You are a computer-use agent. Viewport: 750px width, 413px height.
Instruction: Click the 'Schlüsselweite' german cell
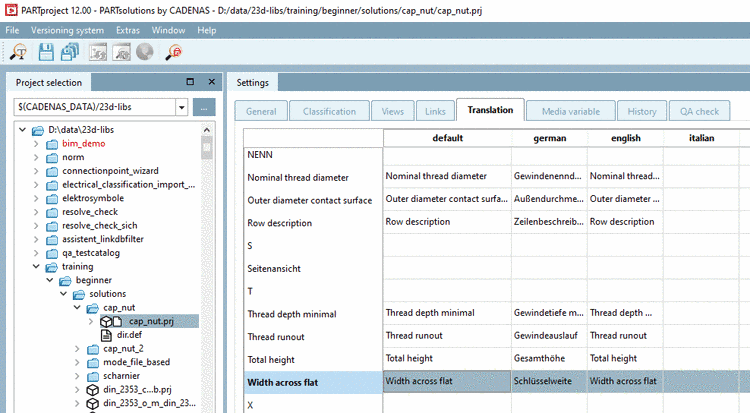(549, 381)
